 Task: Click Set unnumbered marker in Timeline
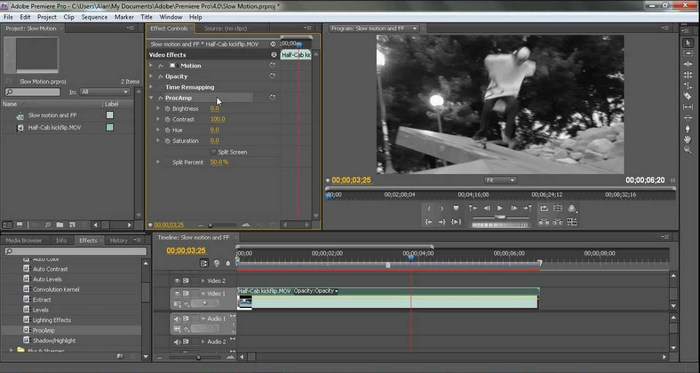click(228, 263)
